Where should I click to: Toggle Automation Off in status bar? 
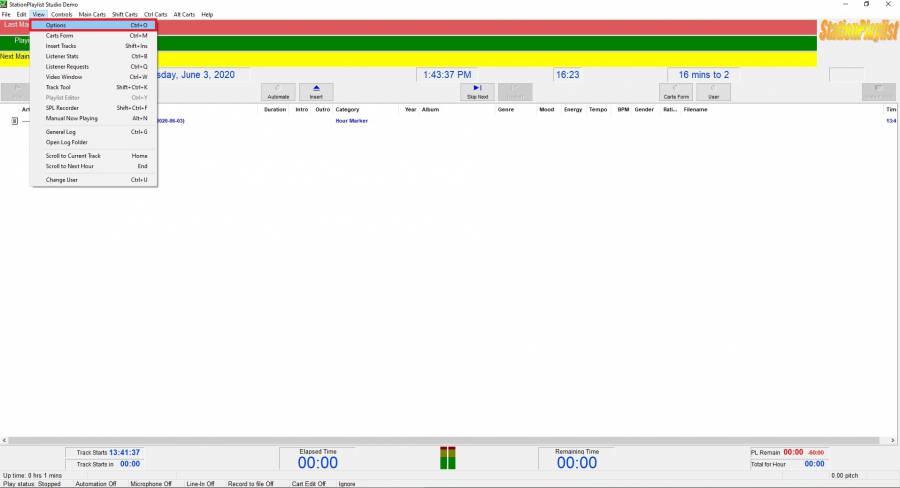[98, 483]
